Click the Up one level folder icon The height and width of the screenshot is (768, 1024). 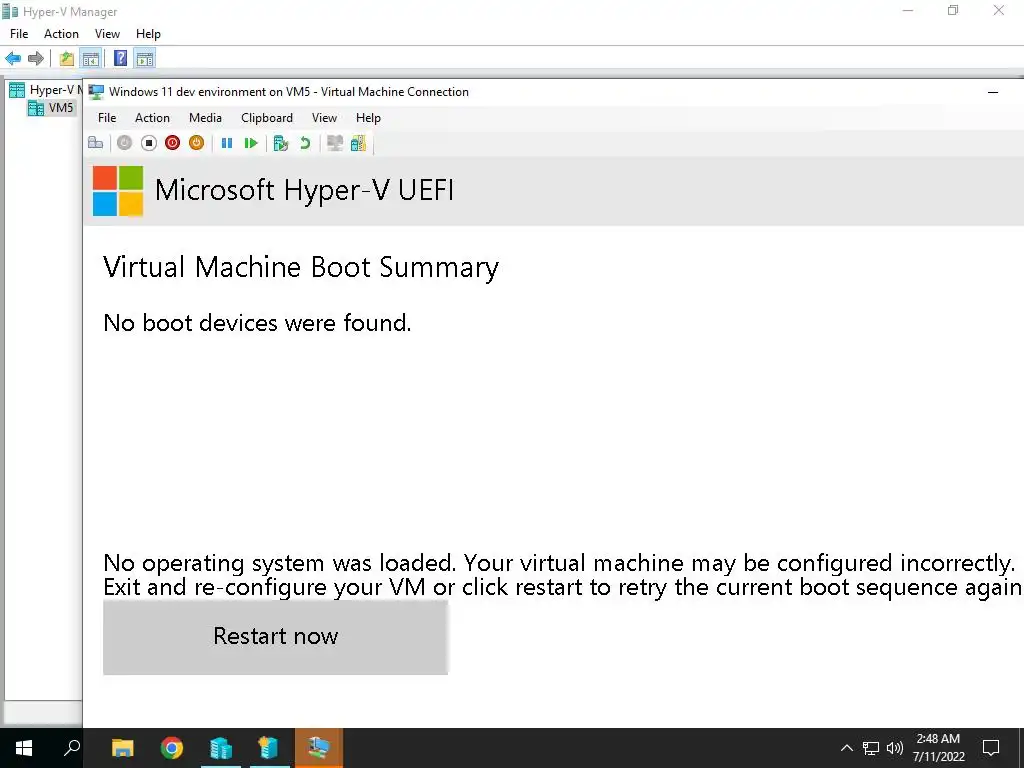tap(67, 59)
